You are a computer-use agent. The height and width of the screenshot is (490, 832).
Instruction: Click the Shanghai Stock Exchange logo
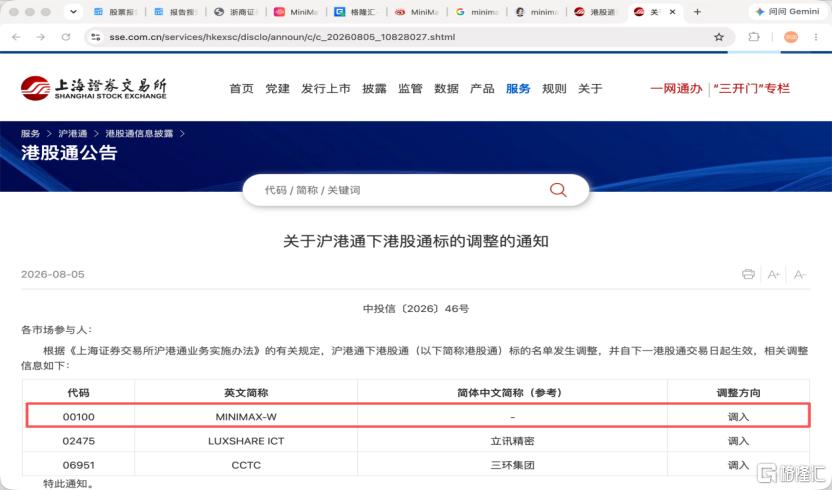[94, 88]
